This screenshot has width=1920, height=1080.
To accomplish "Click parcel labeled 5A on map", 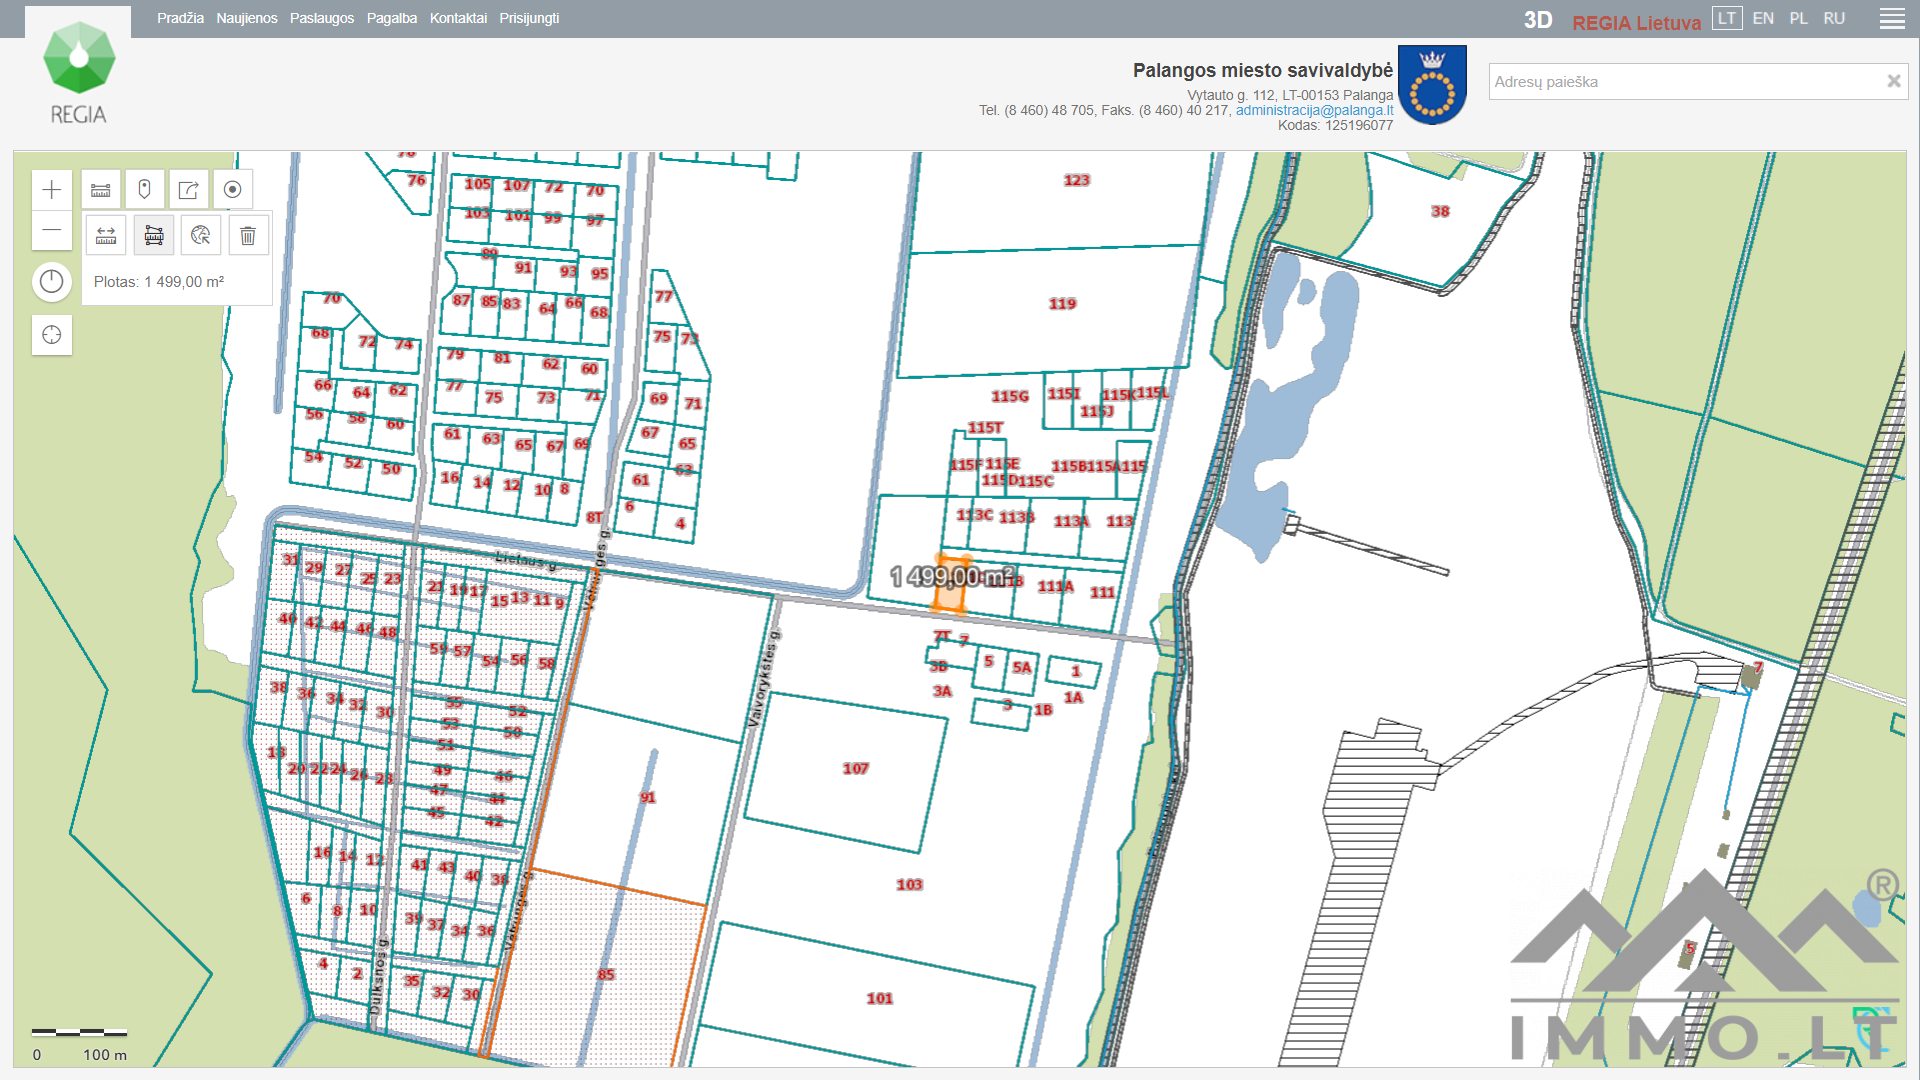I will 1021,668.
